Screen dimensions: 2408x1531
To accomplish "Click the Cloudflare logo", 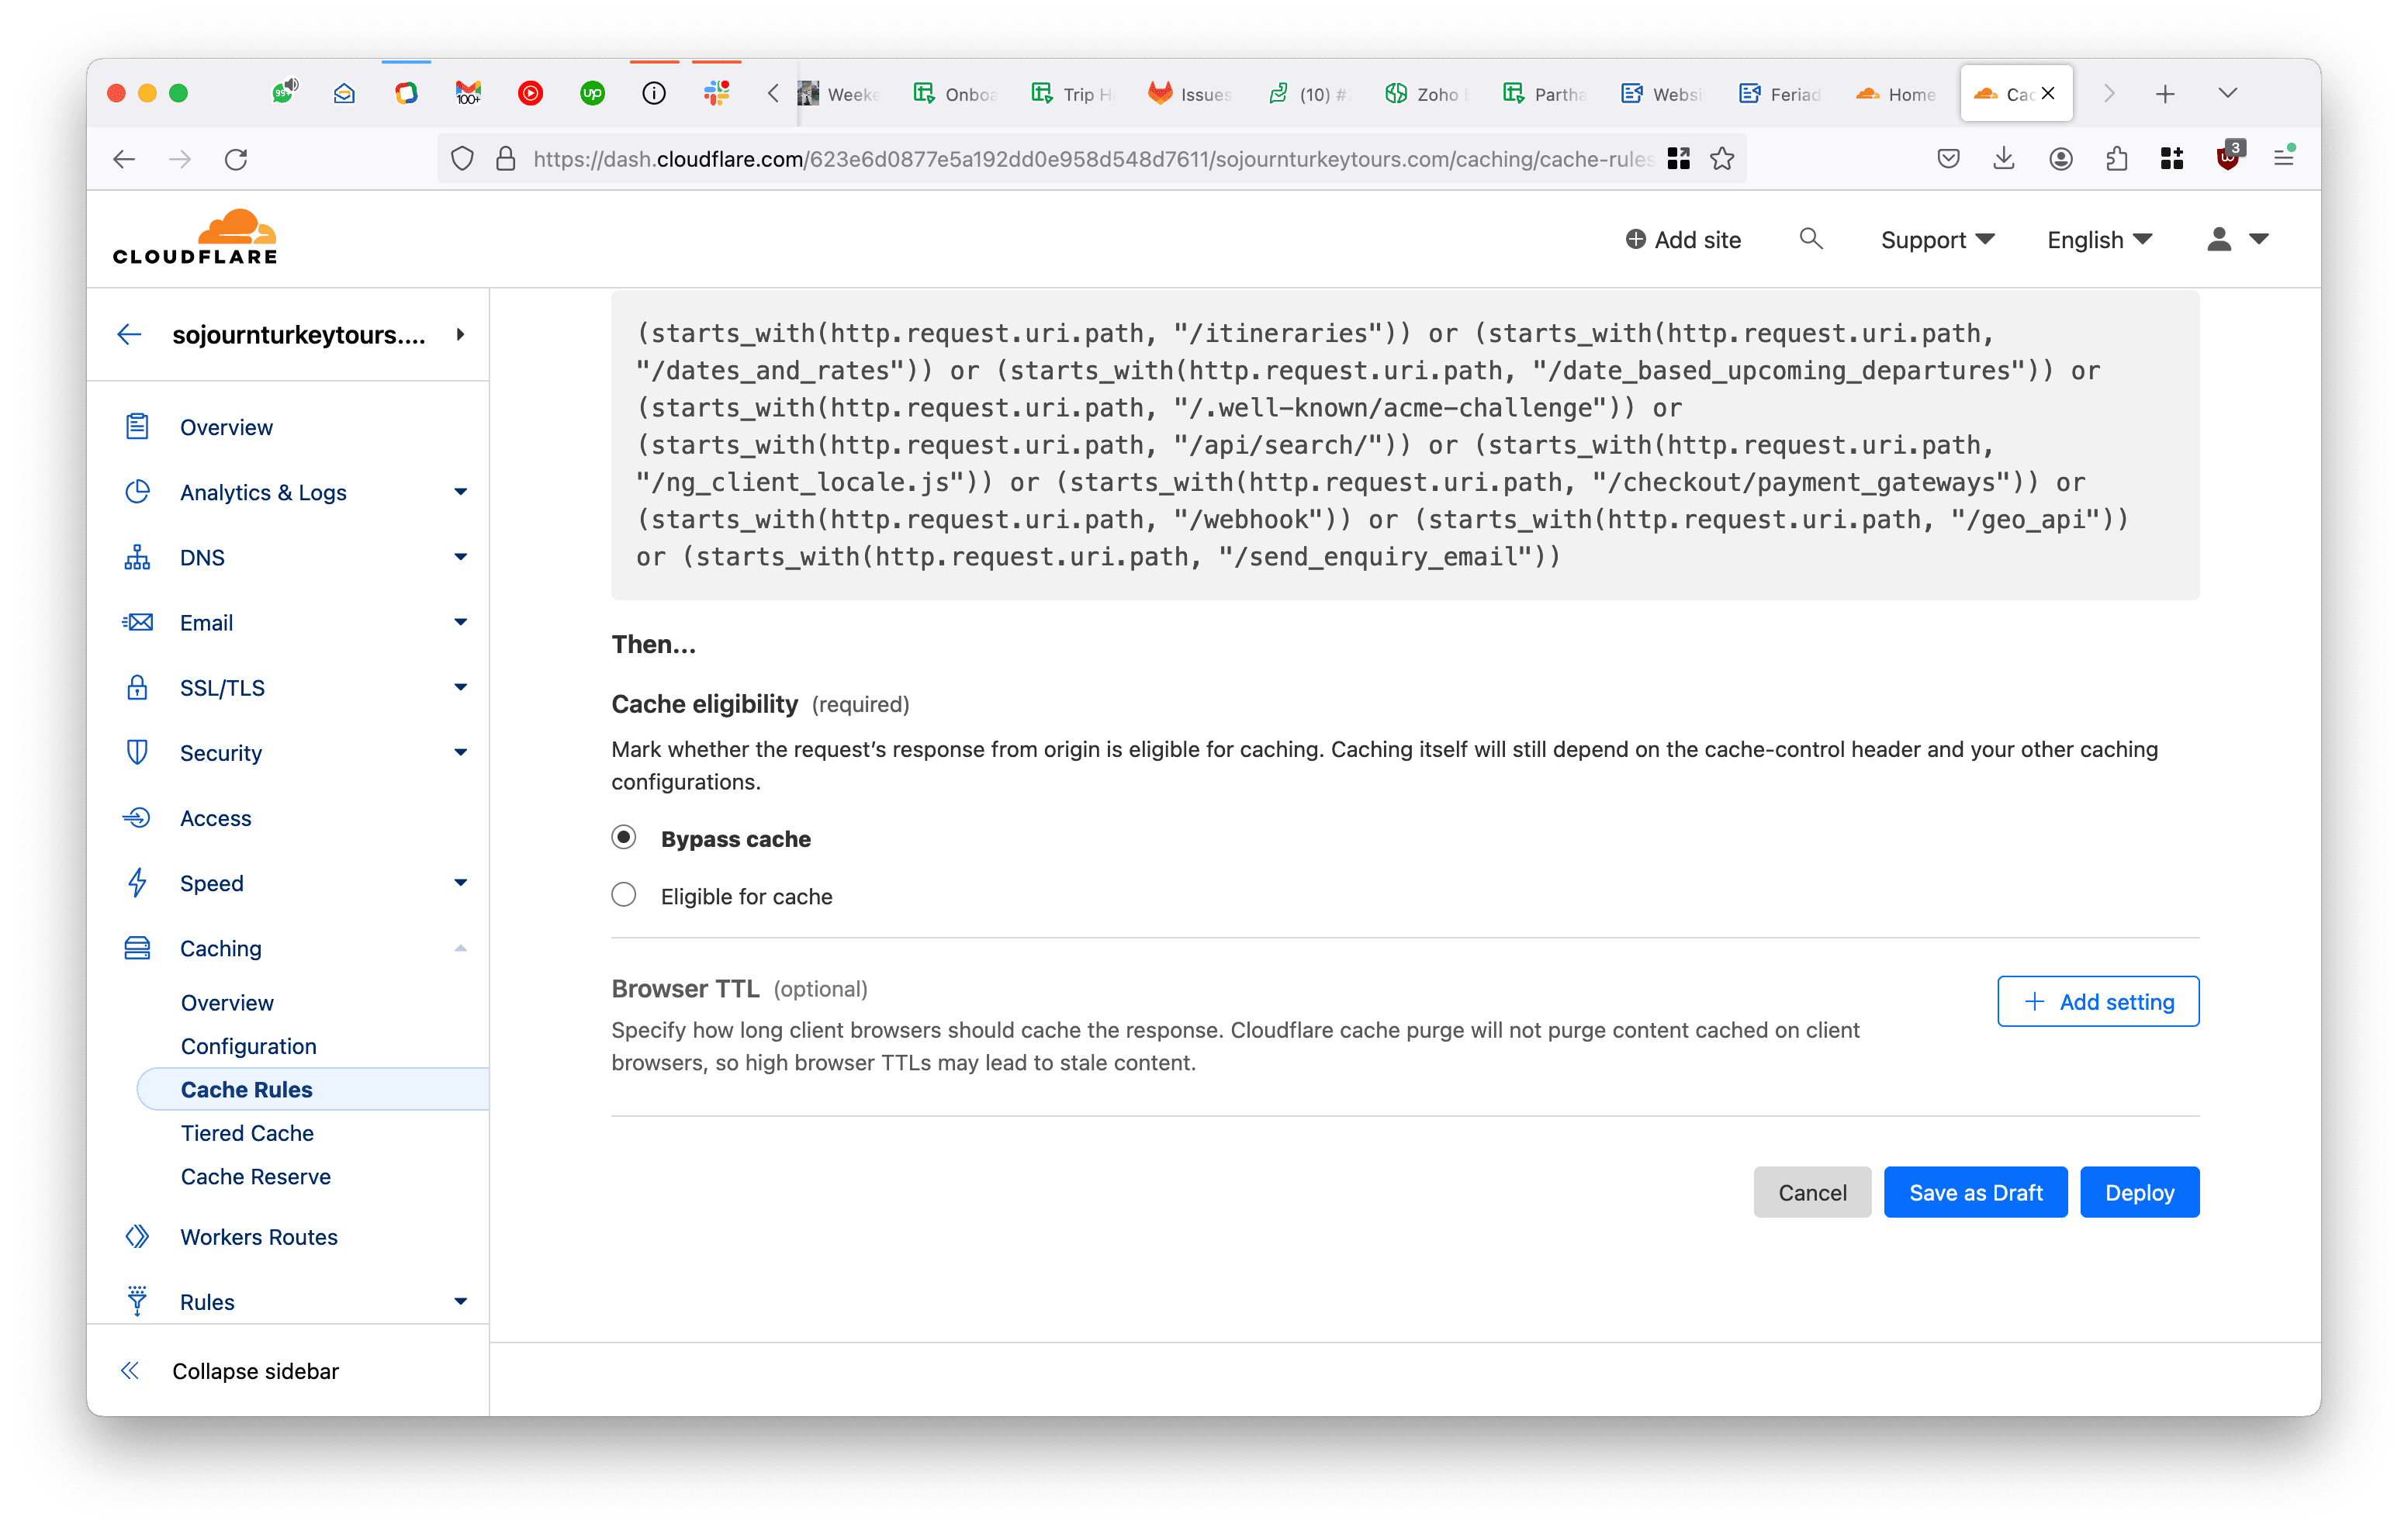I will tap(195, 238).
